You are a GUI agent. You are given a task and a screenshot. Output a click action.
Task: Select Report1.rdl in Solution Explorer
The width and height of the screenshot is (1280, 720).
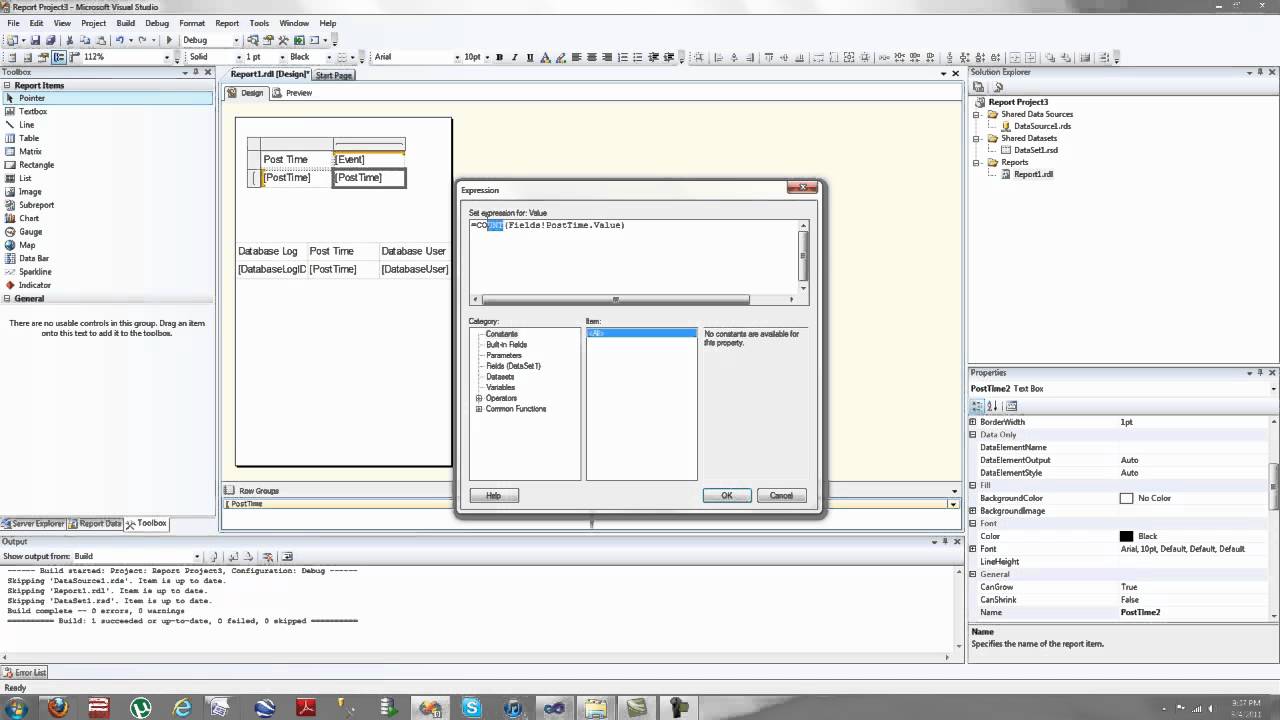point(1033,174)
